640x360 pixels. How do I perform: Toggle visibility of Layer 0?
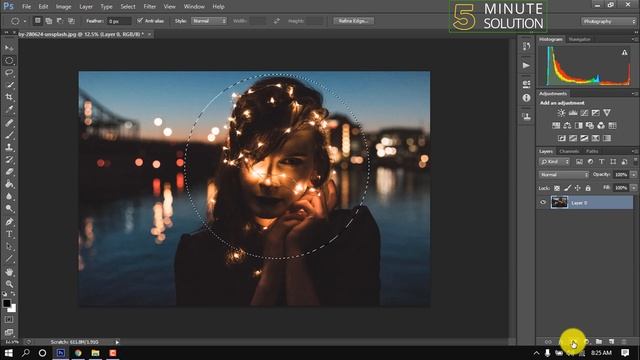(x=543, y=202)
